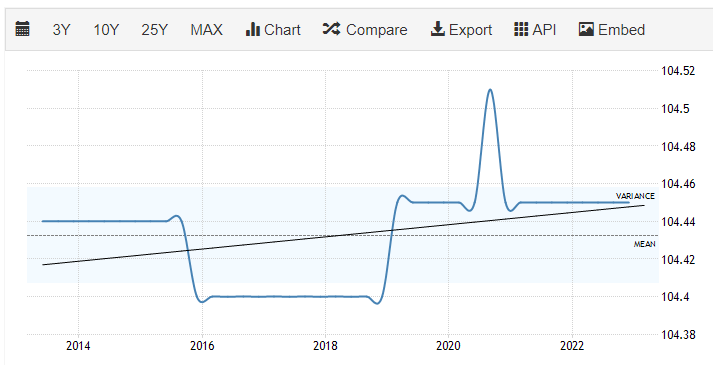The width and height of the screenshot is (713, 365).
Task: Show the MAX time range
Action: pyautogui.click(x=206, y=30)
